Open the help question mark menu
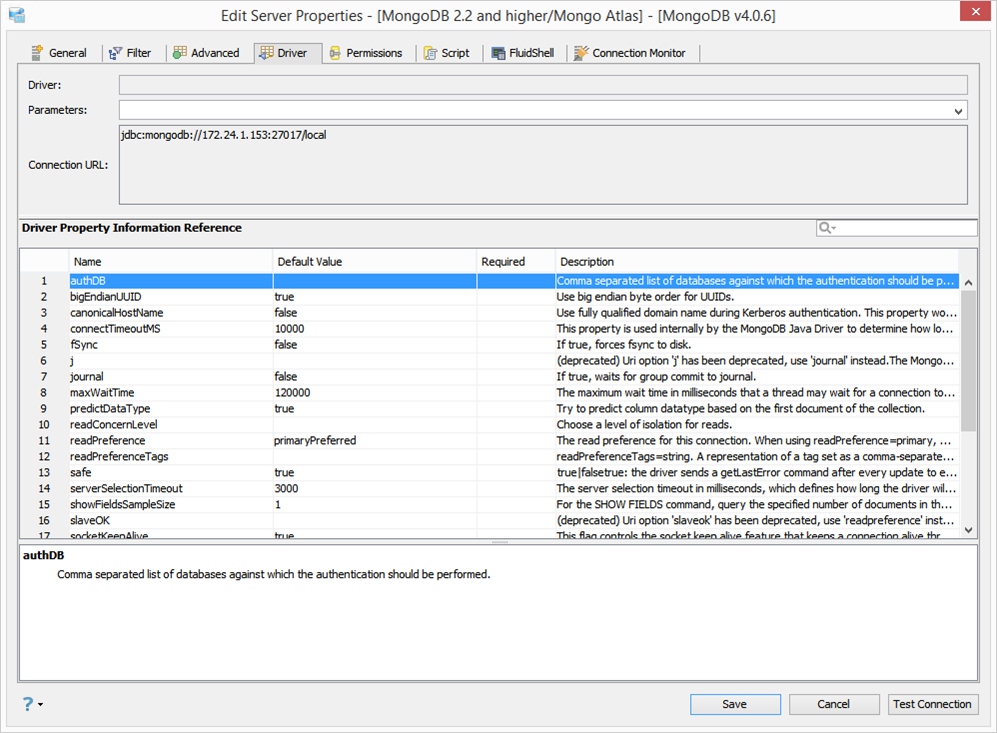This screenshot has height=733, width=997. tap(28, 704)
